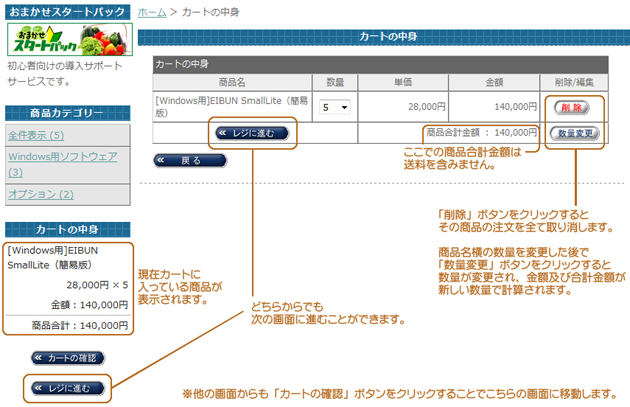Click the 数量変更 button
Viewport: 630px width, 407px height.
point(574,133)
